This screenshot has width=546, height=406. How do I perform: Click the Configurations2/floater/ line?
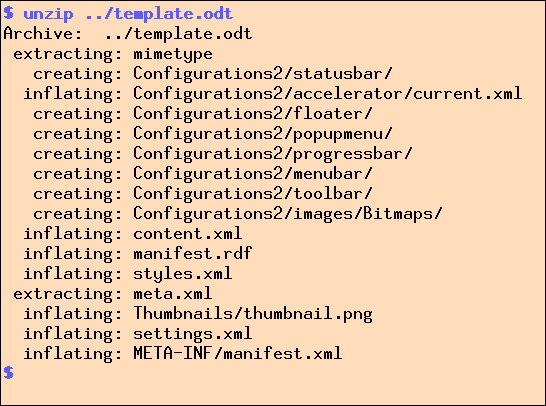(203, 115)
